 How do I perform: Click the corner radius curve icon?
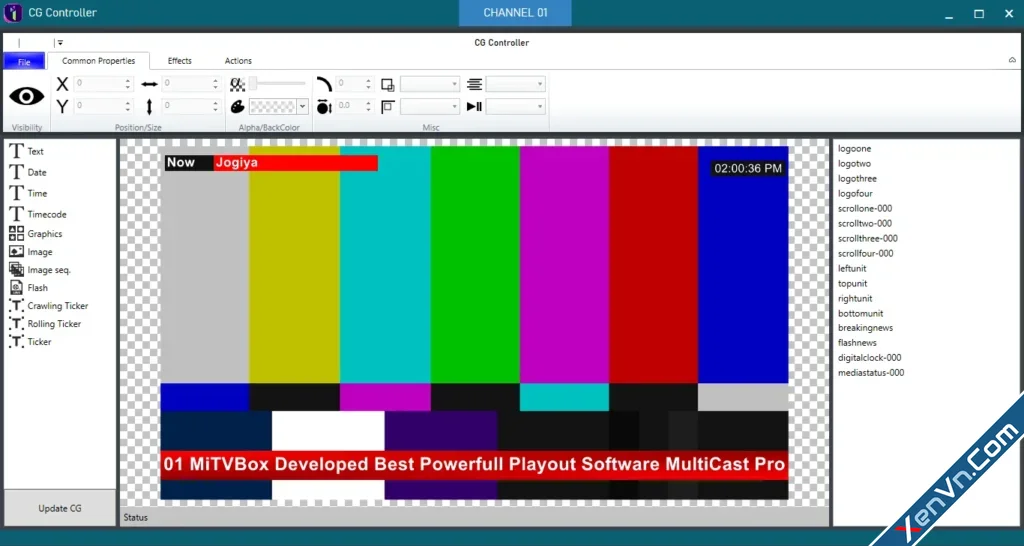[324, 84]
